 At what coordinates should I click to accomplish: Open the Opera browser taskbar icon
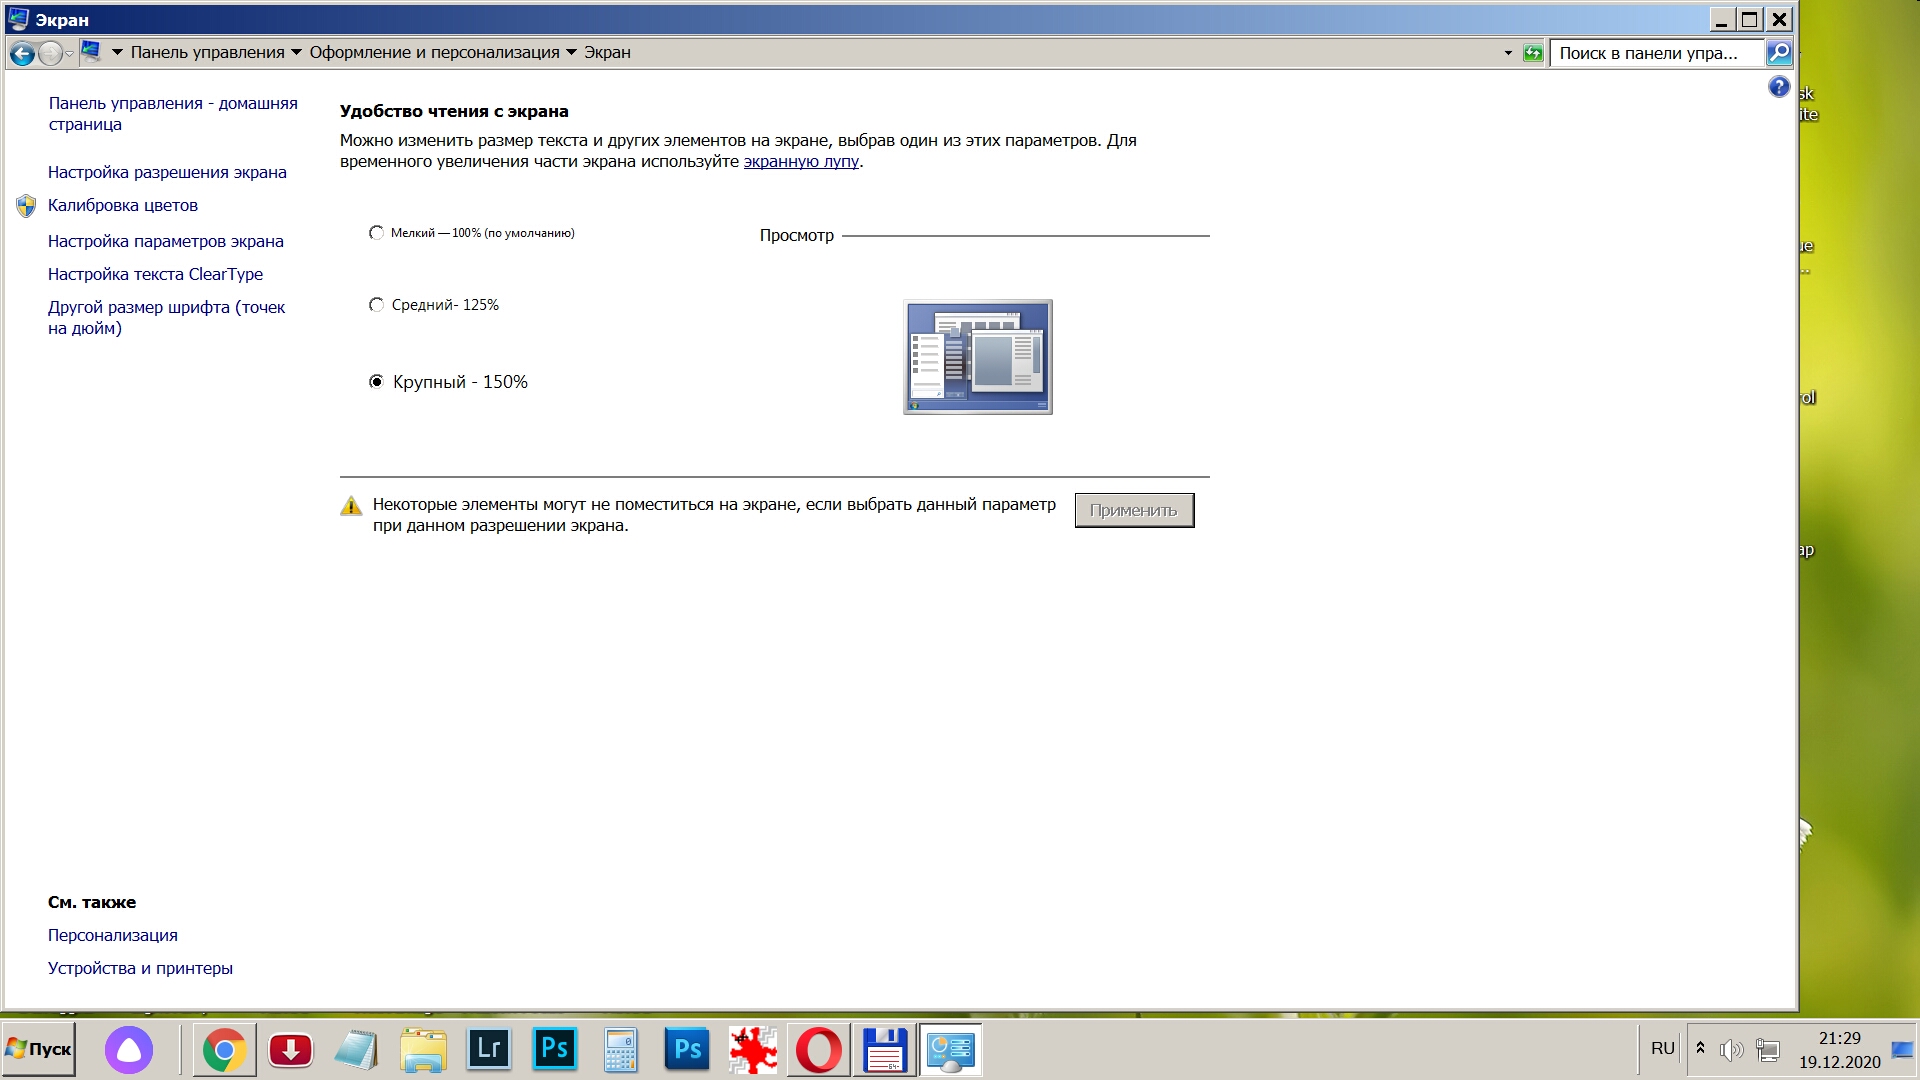click(818, 1050)
